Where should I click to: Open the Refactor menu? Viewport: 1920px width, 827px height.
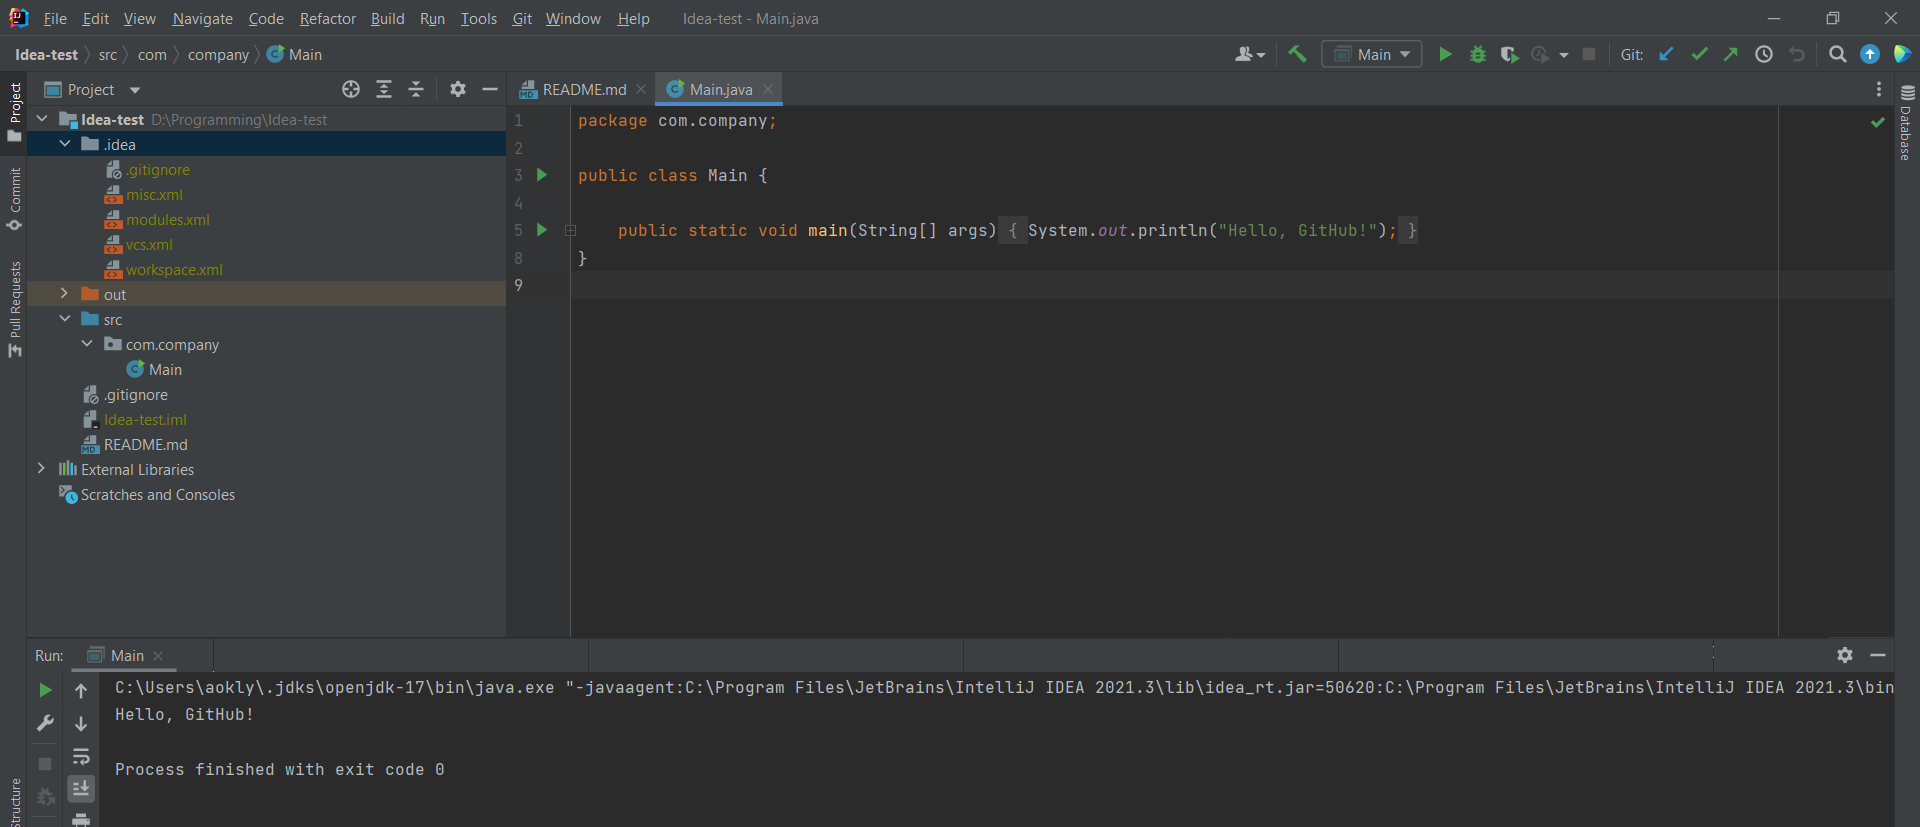[x=327, y=18]
